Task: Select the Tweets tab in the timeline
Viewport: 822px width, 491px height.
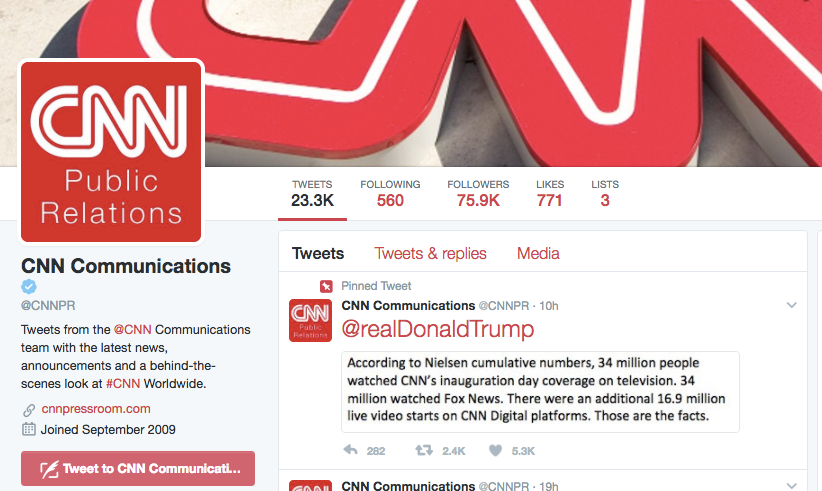Action: tap(318, 254)
